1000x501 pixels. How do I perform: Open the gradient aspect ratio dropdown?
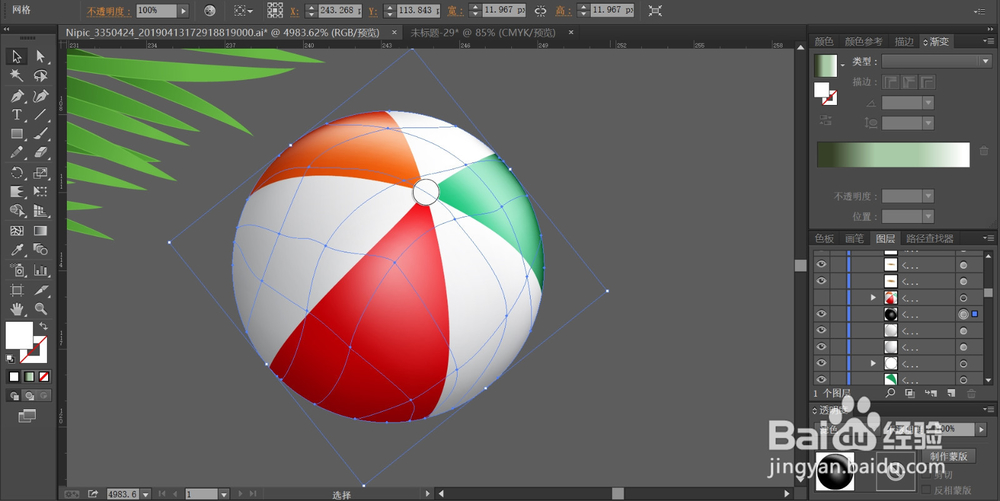coord(929,122)
